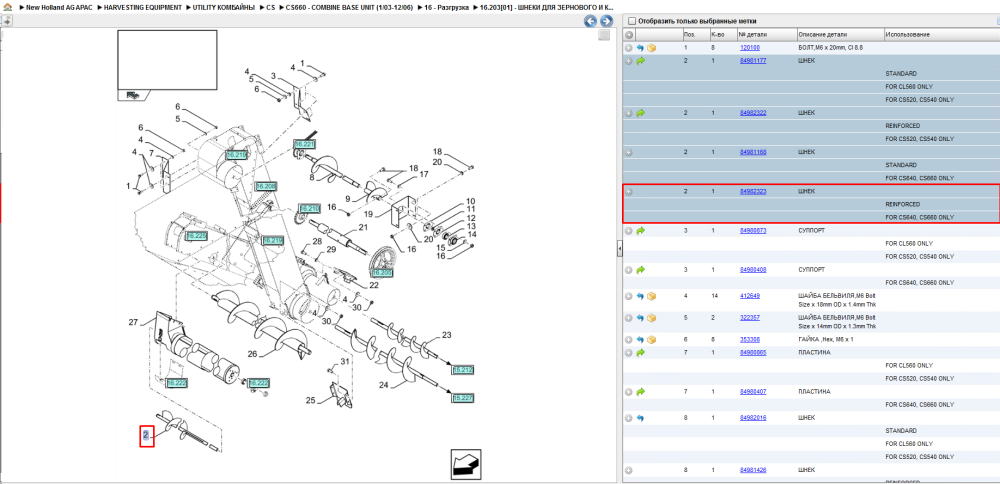Click package box icon for part 322357
Image resolution: width=1000 pixels, height=484 pixels.
652,318
